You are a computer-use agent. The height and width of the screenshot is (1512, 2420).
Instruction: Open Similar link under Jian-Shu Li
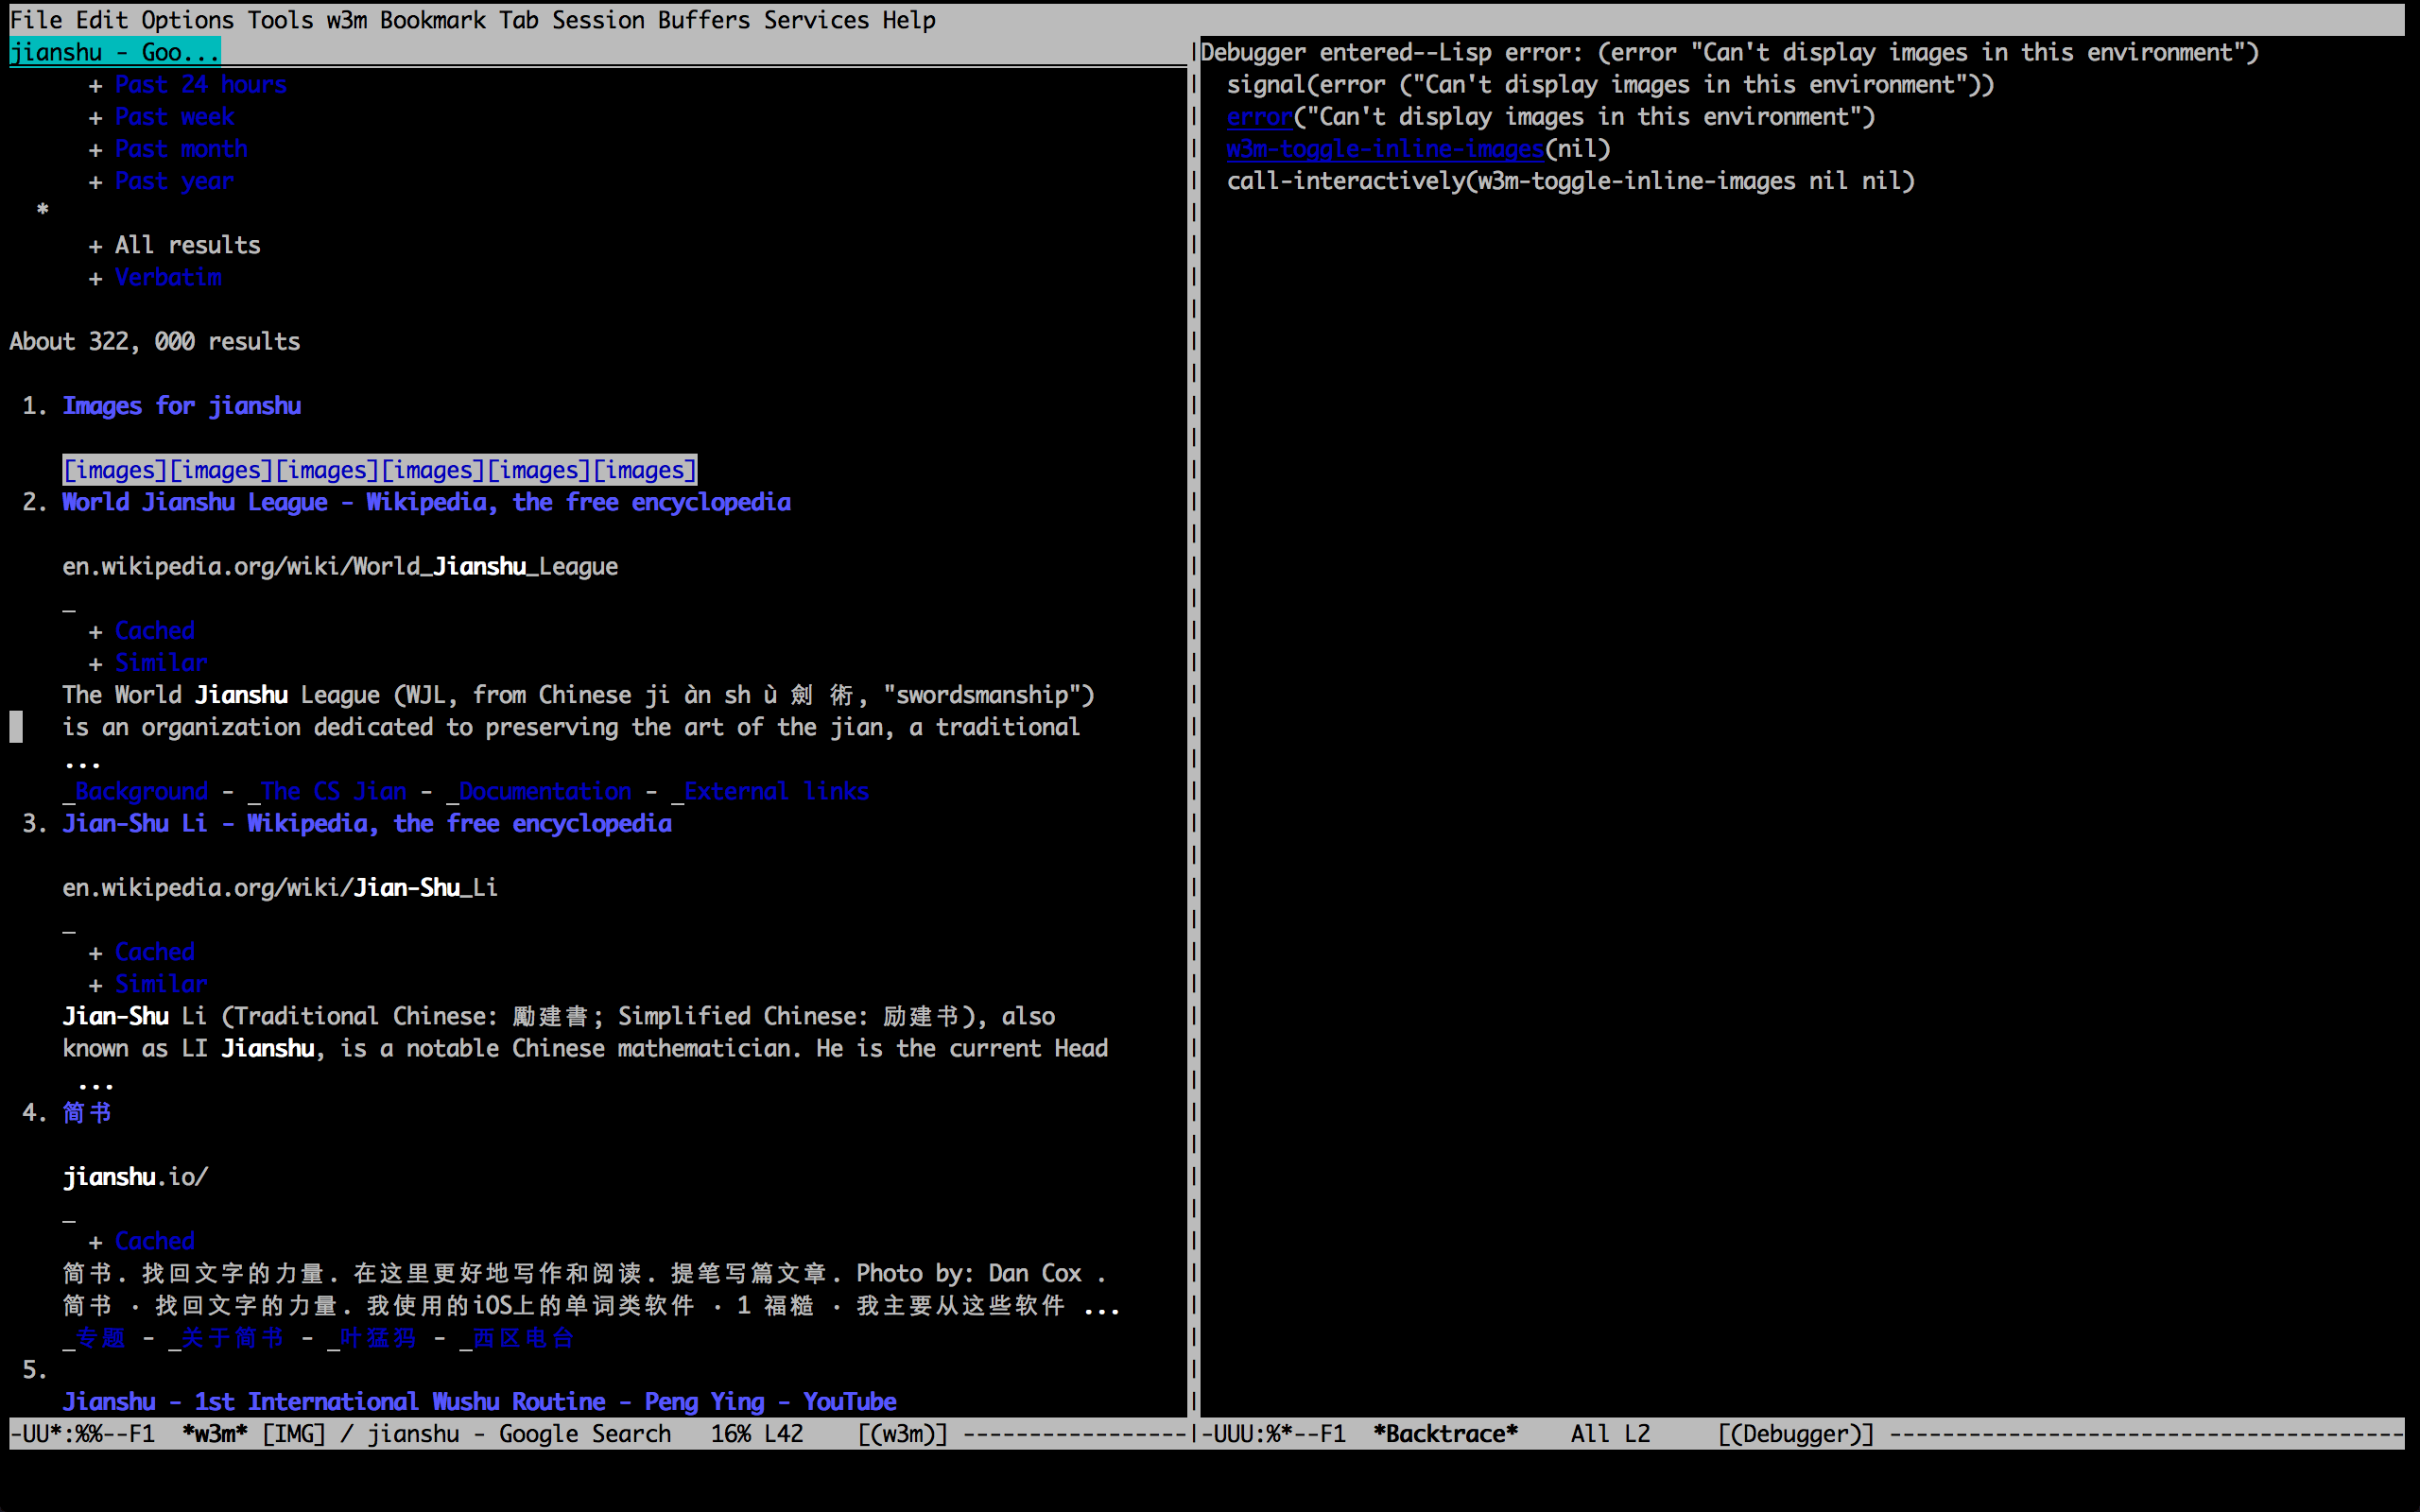click(161, 984)
